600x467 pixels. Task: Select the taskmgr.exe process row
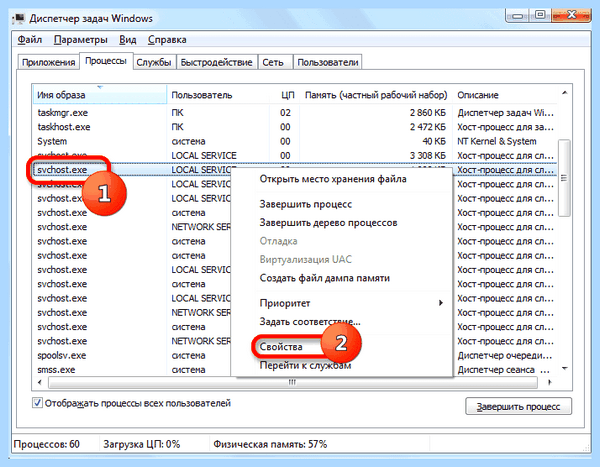pyautogui.click(x=295, y=113)
